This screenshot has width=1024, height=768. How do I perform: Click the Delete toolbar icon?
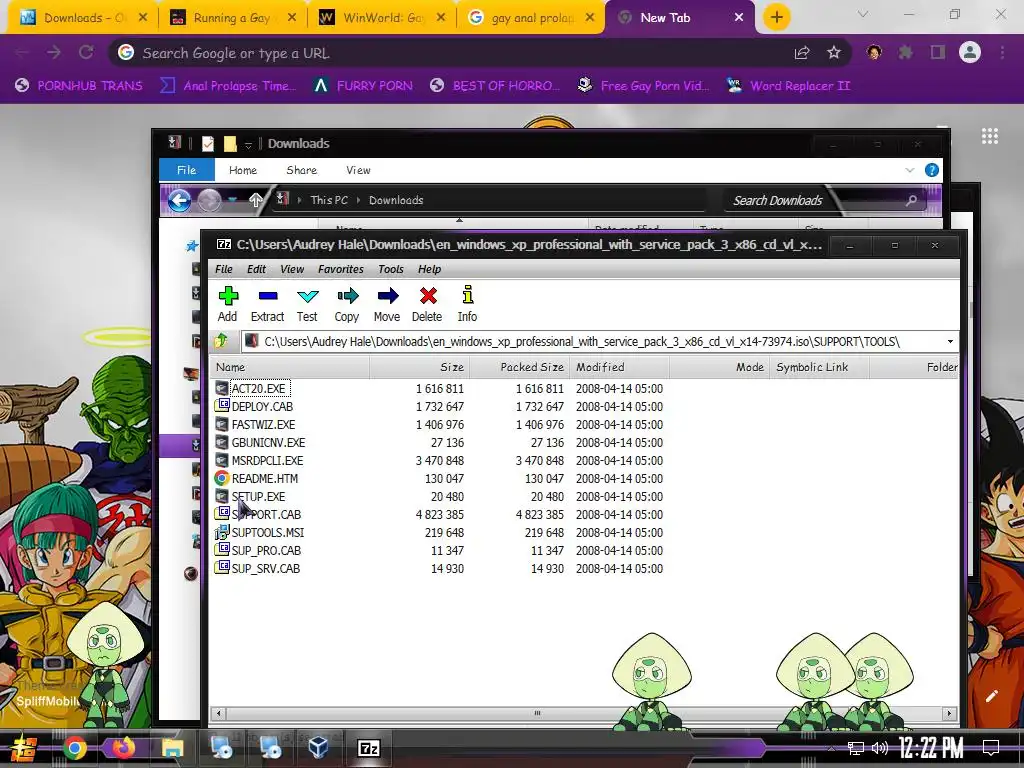tap(427, 304)
